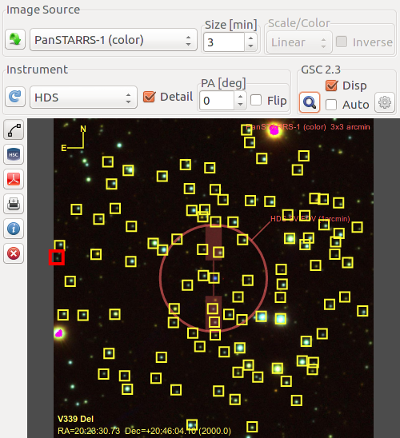
Task: Open the PanSTARRS-1 (color) image source dropdown
Action: (113, 40)
